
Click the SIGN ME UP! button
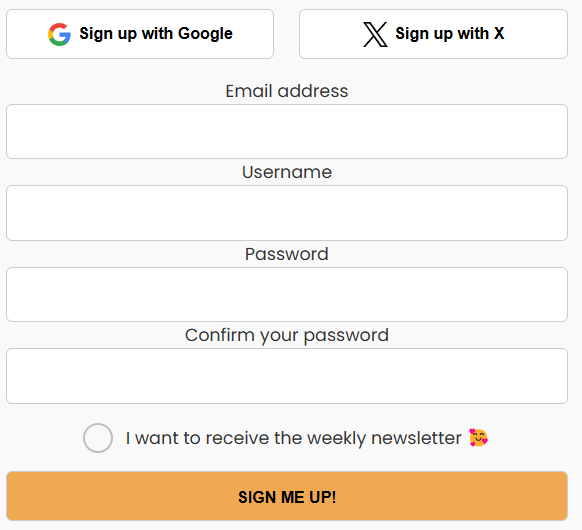click(287, 496)
